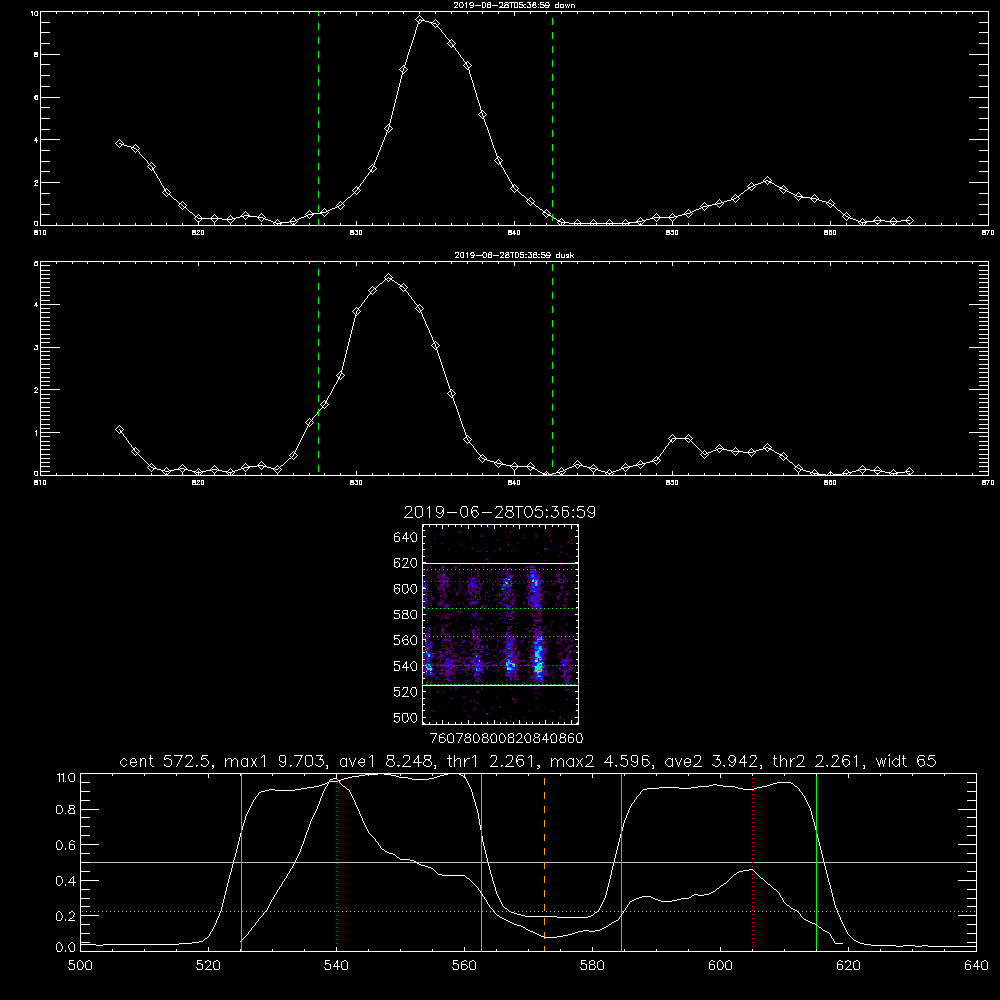1000x1000 pixels.
Task: Click the green vertical line near 584 in bottom plot
Action: click(621, 861)
